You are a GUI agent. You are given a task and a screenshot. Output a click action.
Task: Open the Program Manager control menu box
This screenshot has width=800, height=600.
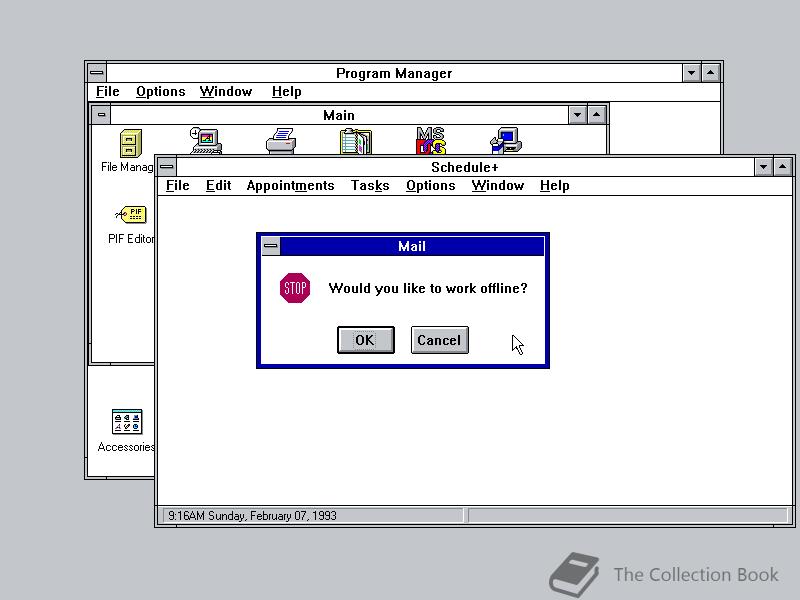click(97, 73)
